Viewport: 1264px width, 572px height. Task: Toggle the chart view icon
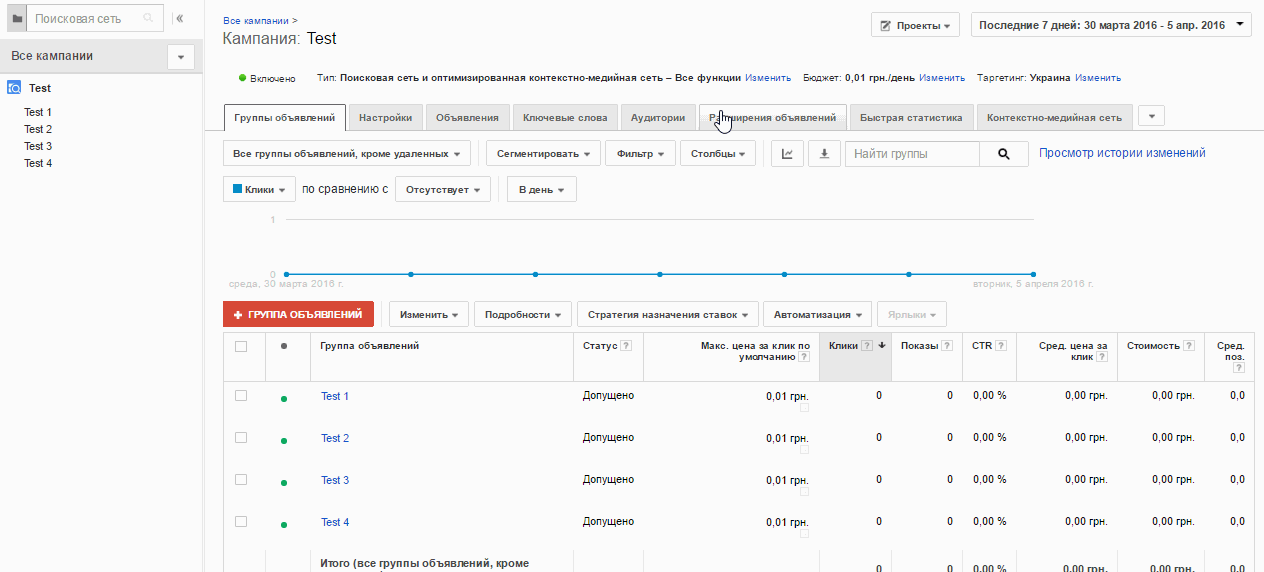pos(787,154)
